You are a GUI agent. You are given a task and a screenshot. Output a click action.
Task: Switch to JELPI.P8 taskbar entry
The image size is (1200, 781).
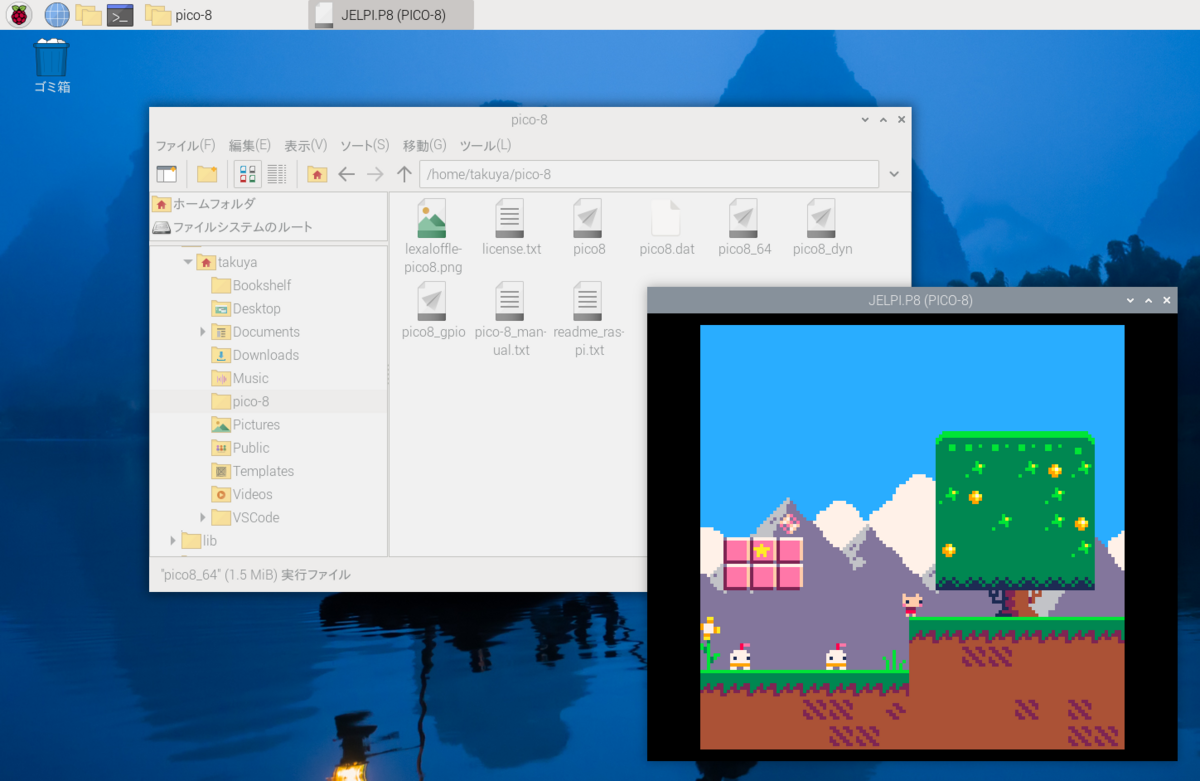[391, 15]
